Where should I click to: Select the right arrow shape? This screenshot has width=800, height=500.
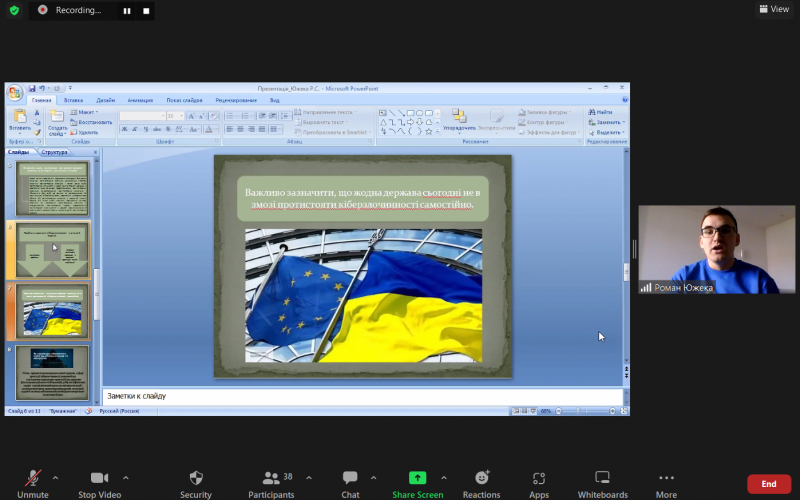(410, 122)
